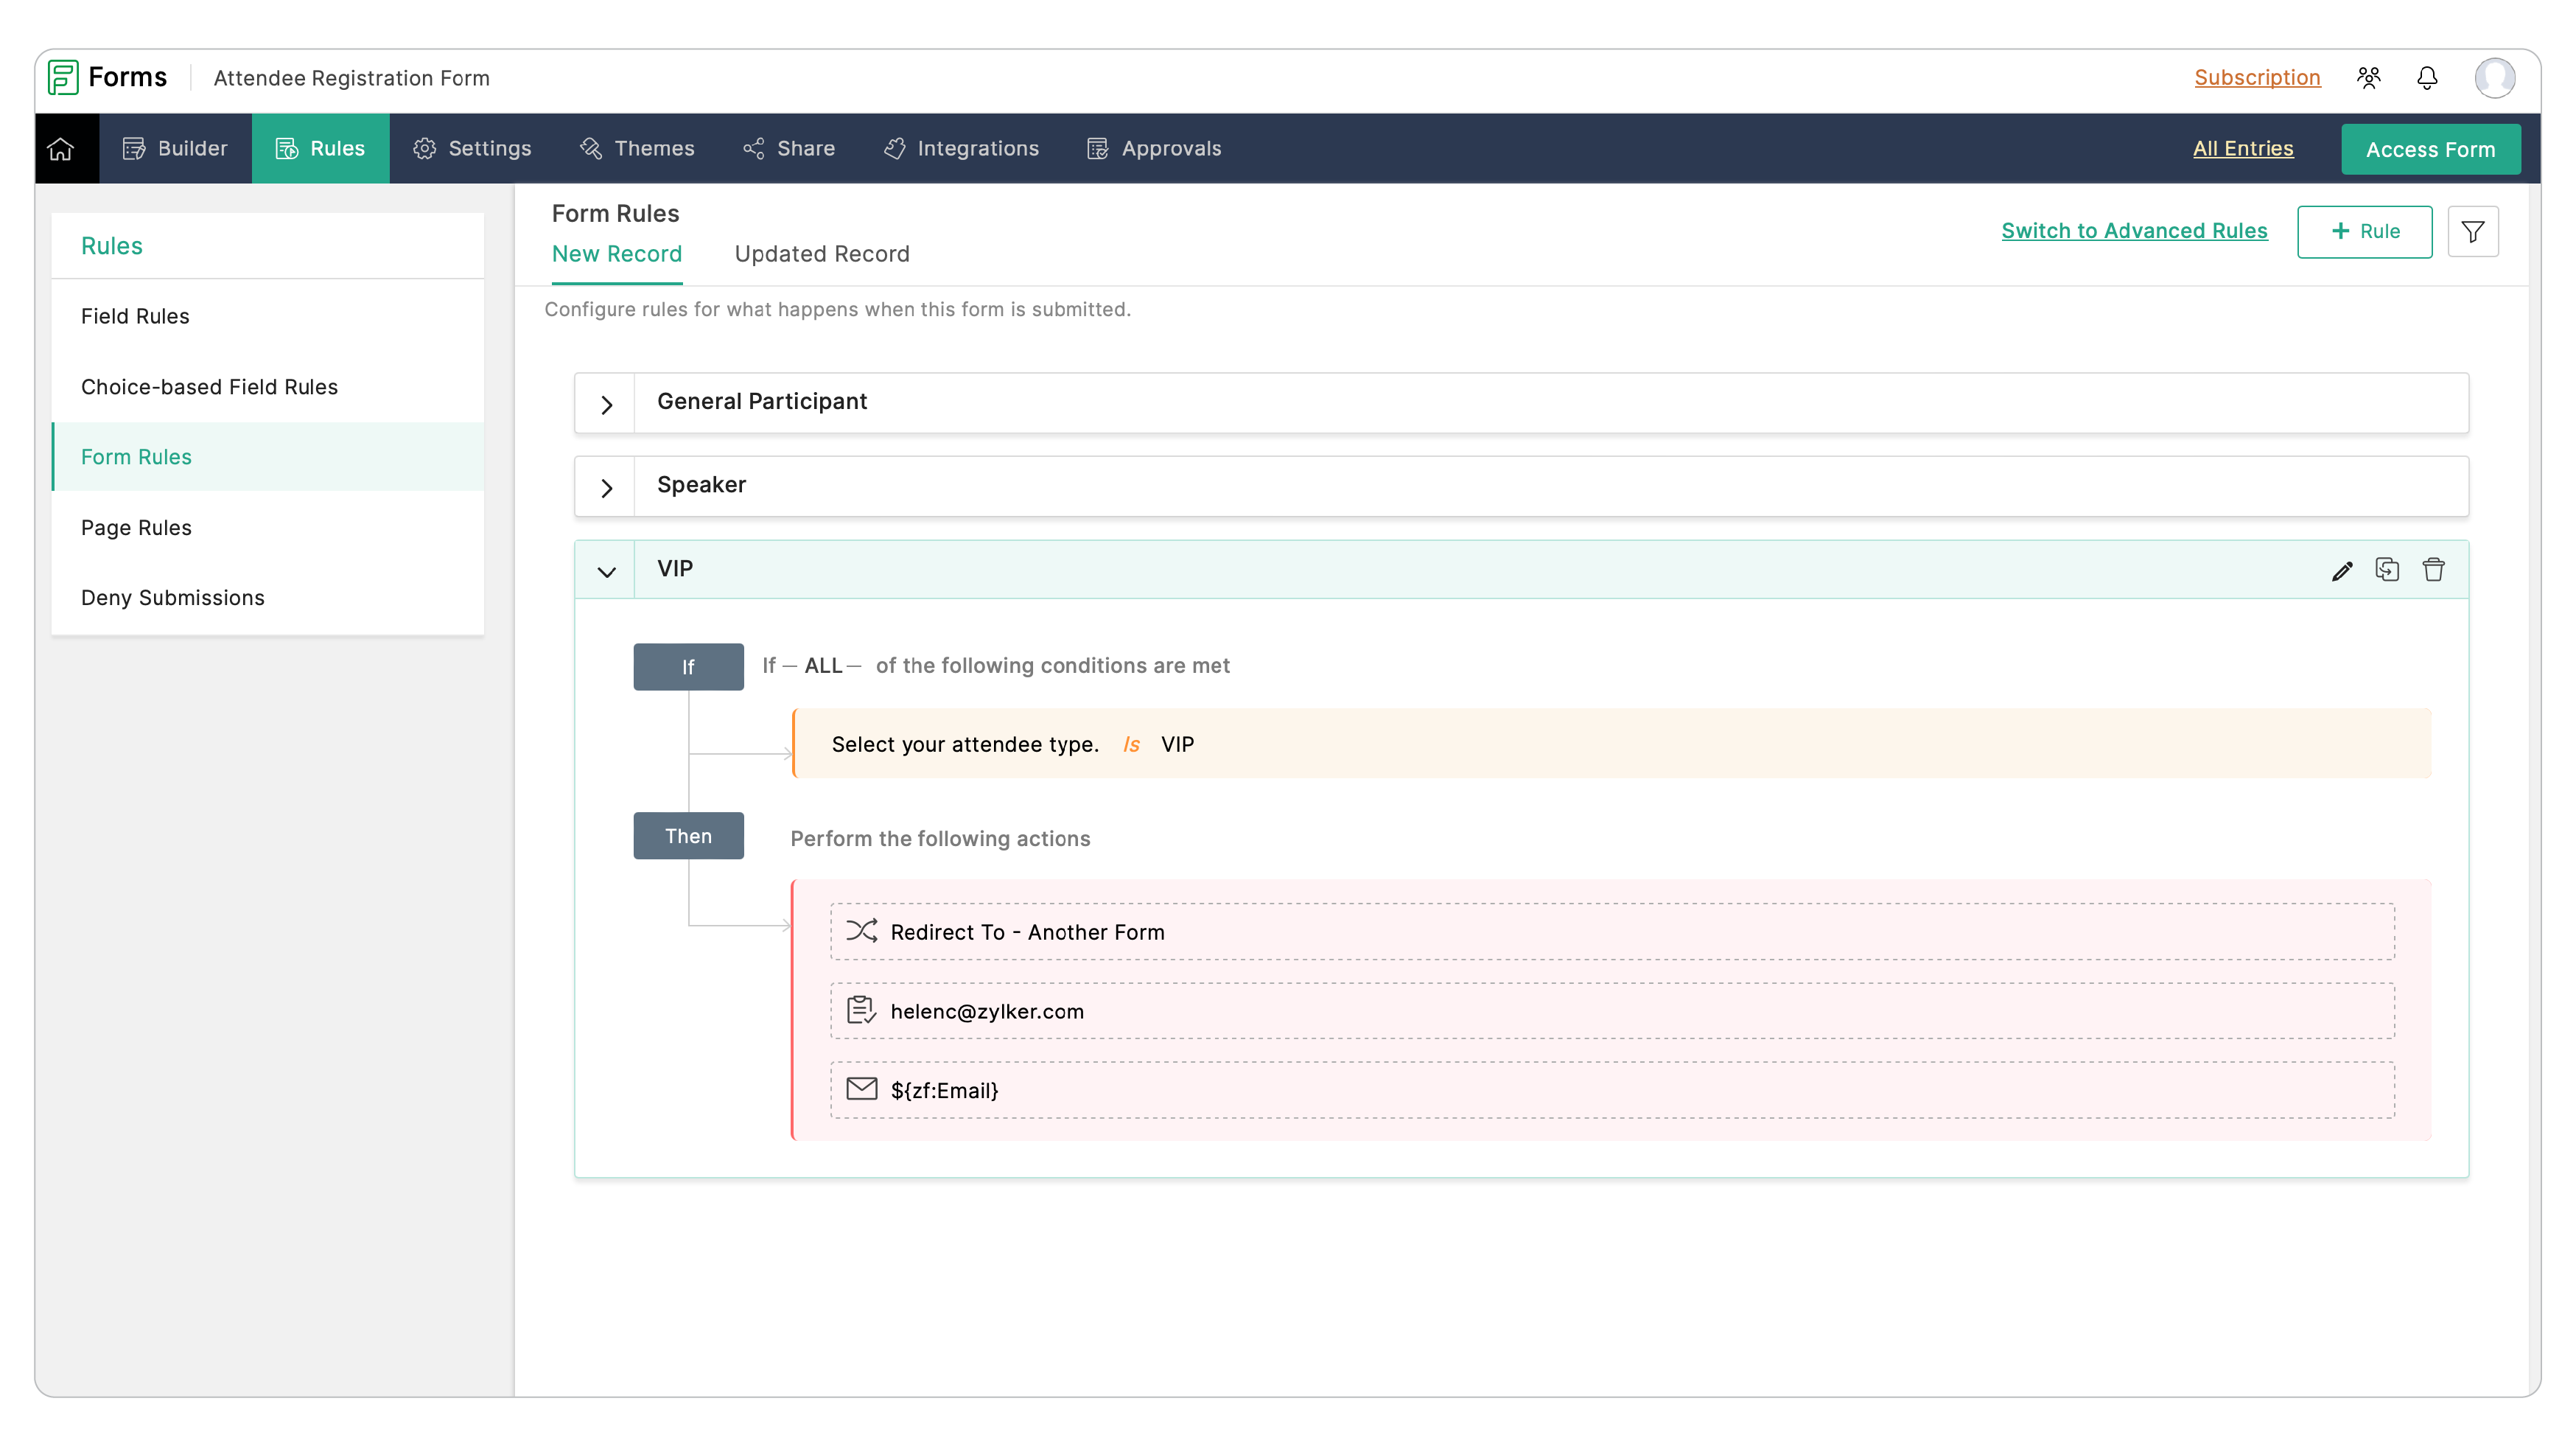Open the Share tab
Screen dimensions: 2576x1446
point(789,148)
